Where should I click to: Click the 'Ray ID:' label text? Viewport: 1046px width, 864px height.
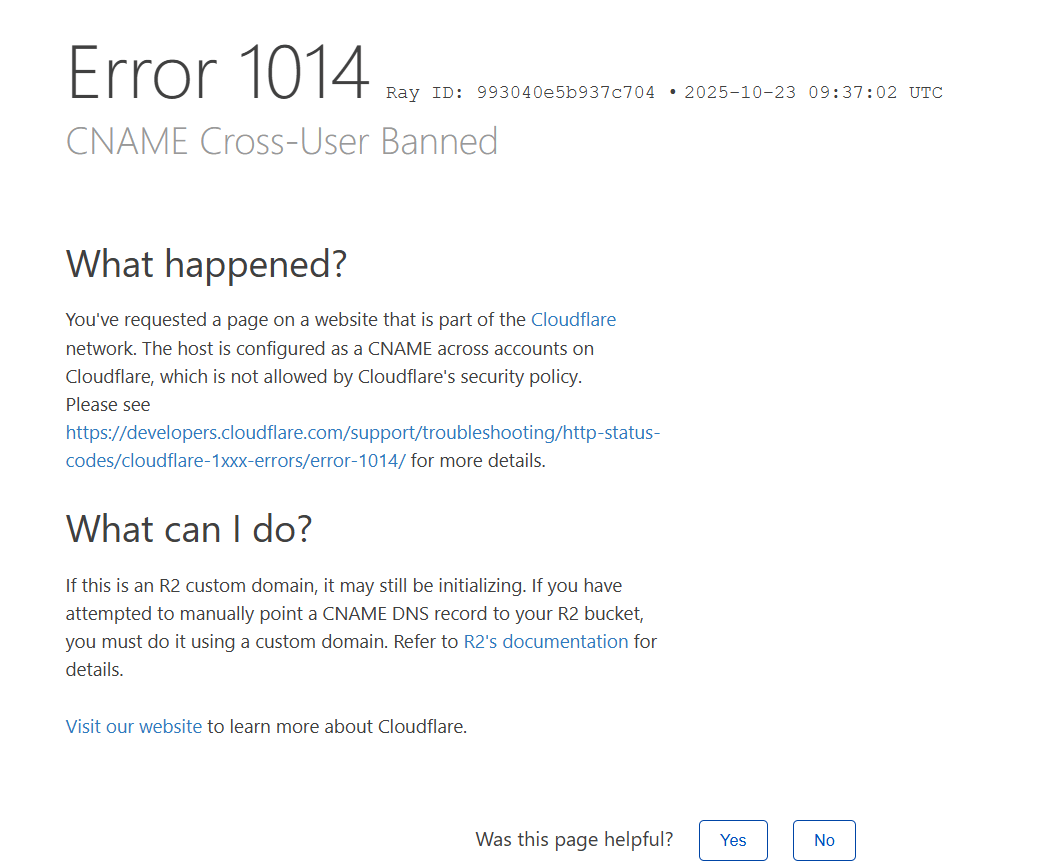point(426,93)
